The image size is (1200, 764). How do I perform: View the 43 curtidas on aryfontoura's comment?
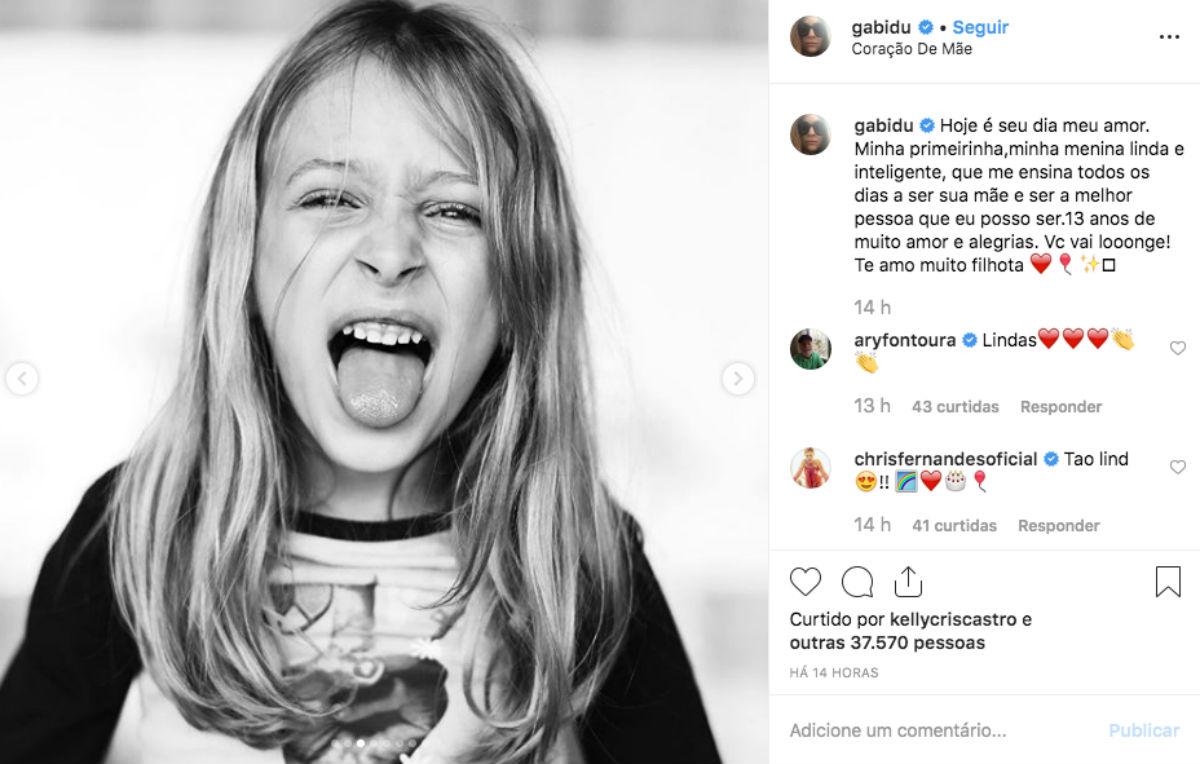(955, 407)
